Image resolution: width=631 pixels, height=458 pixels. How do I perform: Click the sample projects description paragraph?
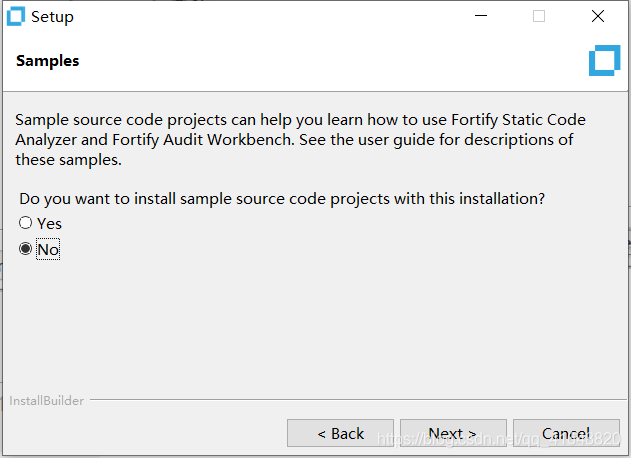[300, 139]
